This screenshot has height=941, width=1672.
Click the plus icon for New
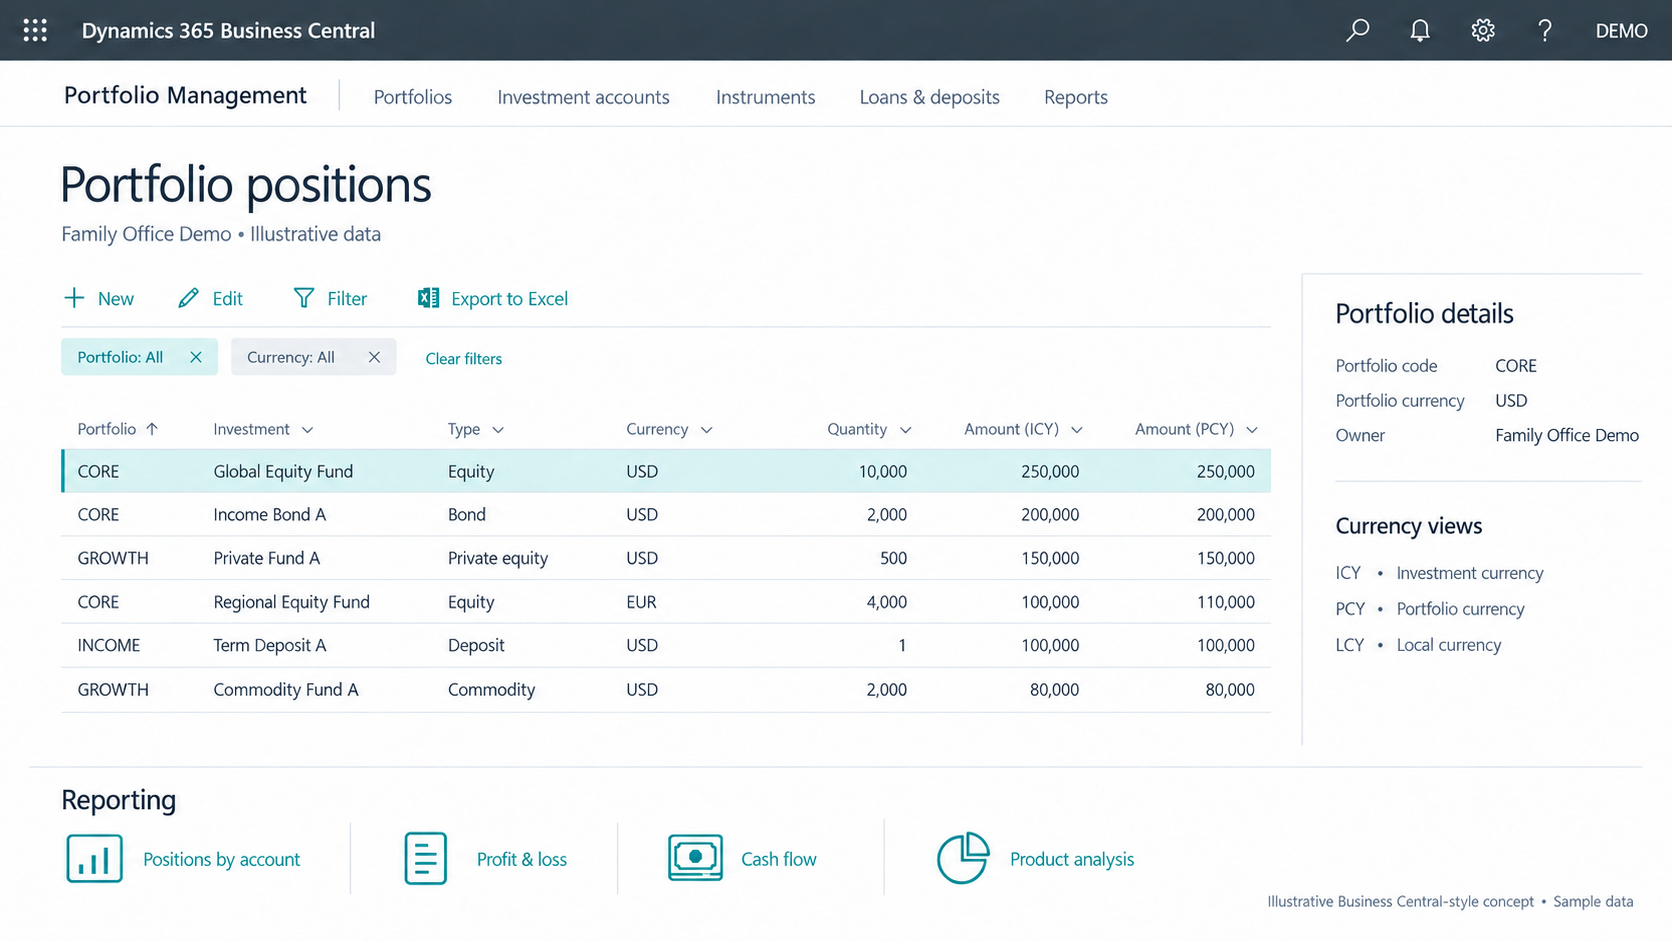pyautogui.click(x=74, y=298)
